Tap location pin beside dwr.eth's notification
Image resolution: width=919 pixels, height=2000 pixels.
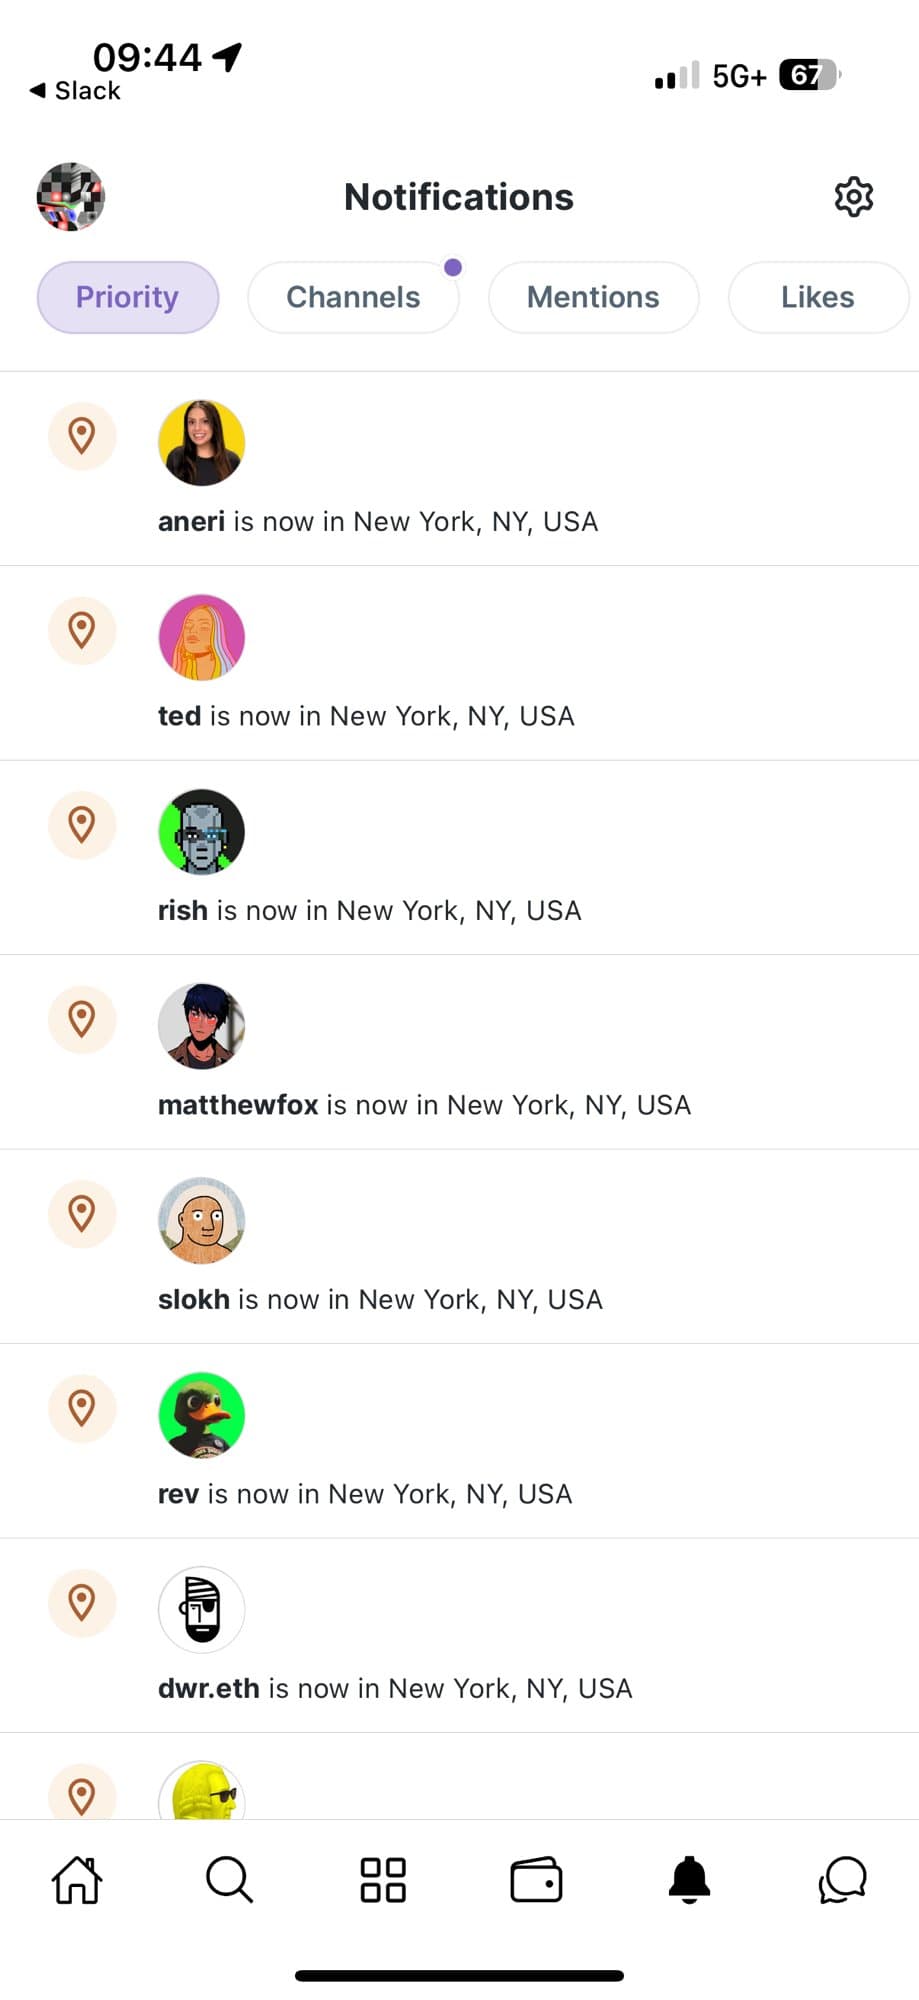pos(82,1602)
